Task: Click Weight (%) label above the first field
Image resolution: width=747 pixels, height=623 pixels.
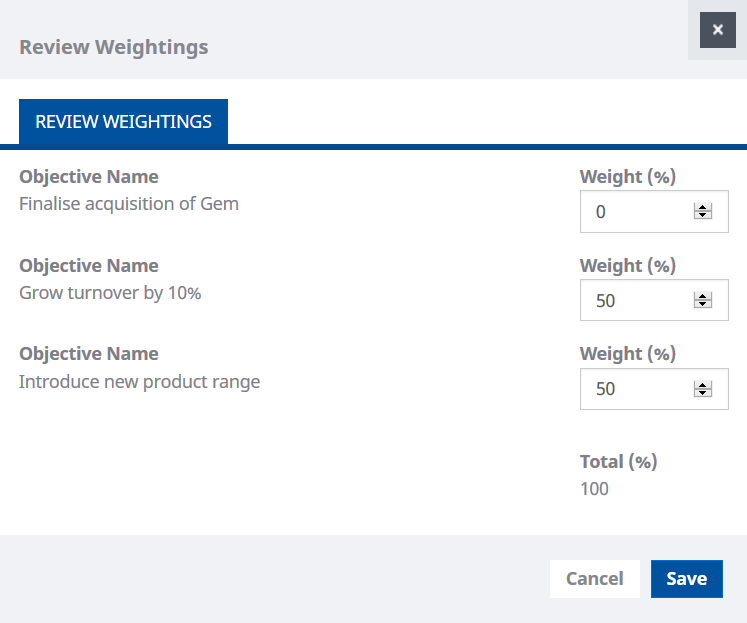Action: 628,177
